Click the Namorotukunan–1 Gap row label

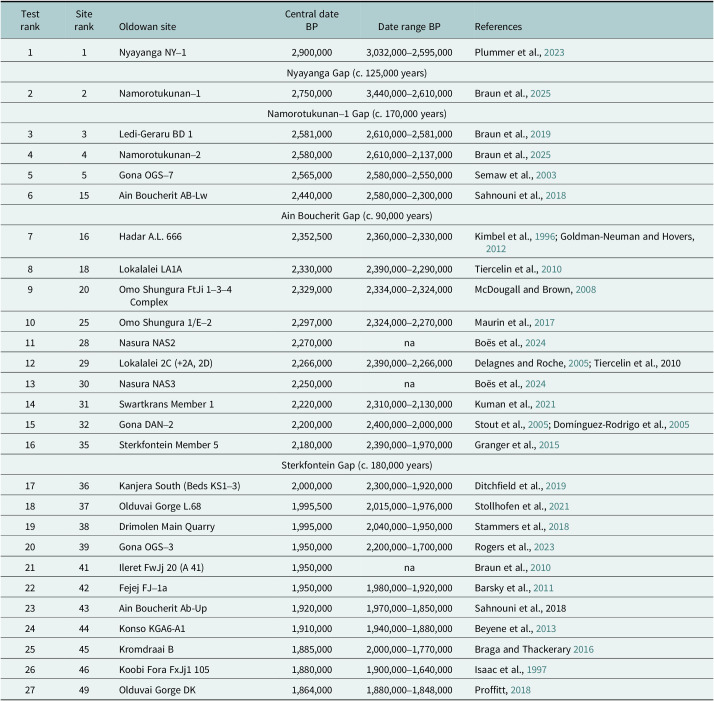(357, 113)
